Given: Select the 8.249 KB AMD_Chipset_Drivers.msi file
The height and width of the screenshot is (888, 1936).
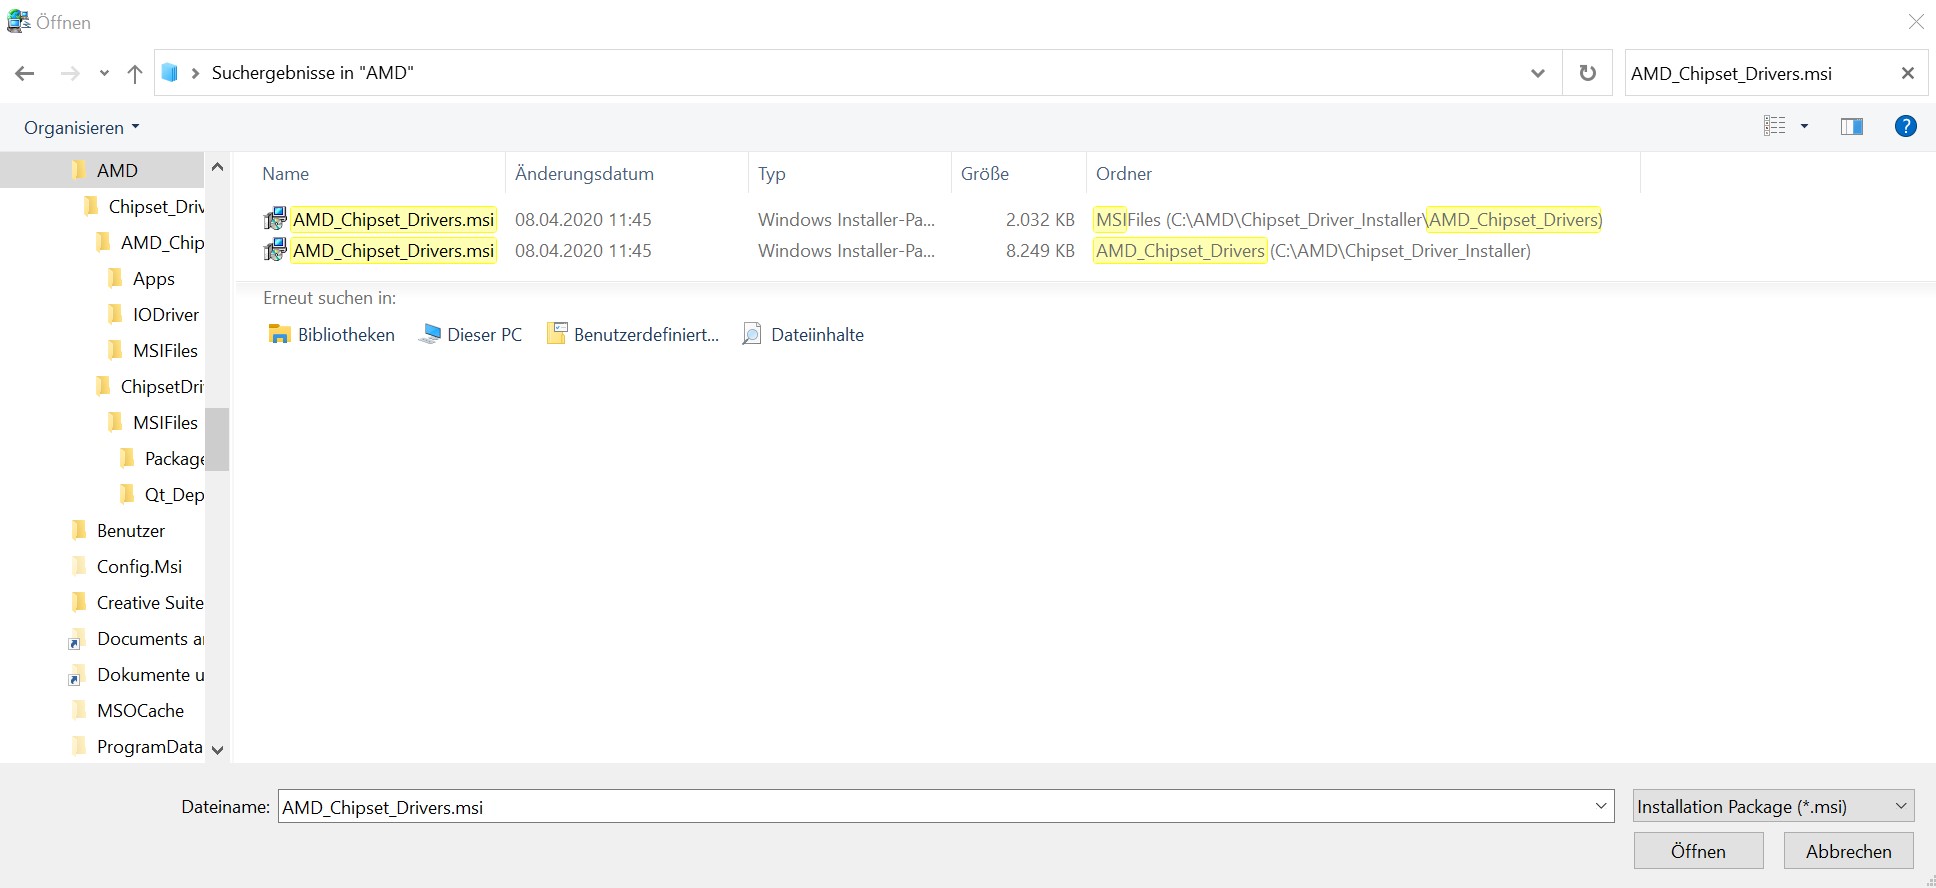Looking at the screenshot, I should (394, 250).
